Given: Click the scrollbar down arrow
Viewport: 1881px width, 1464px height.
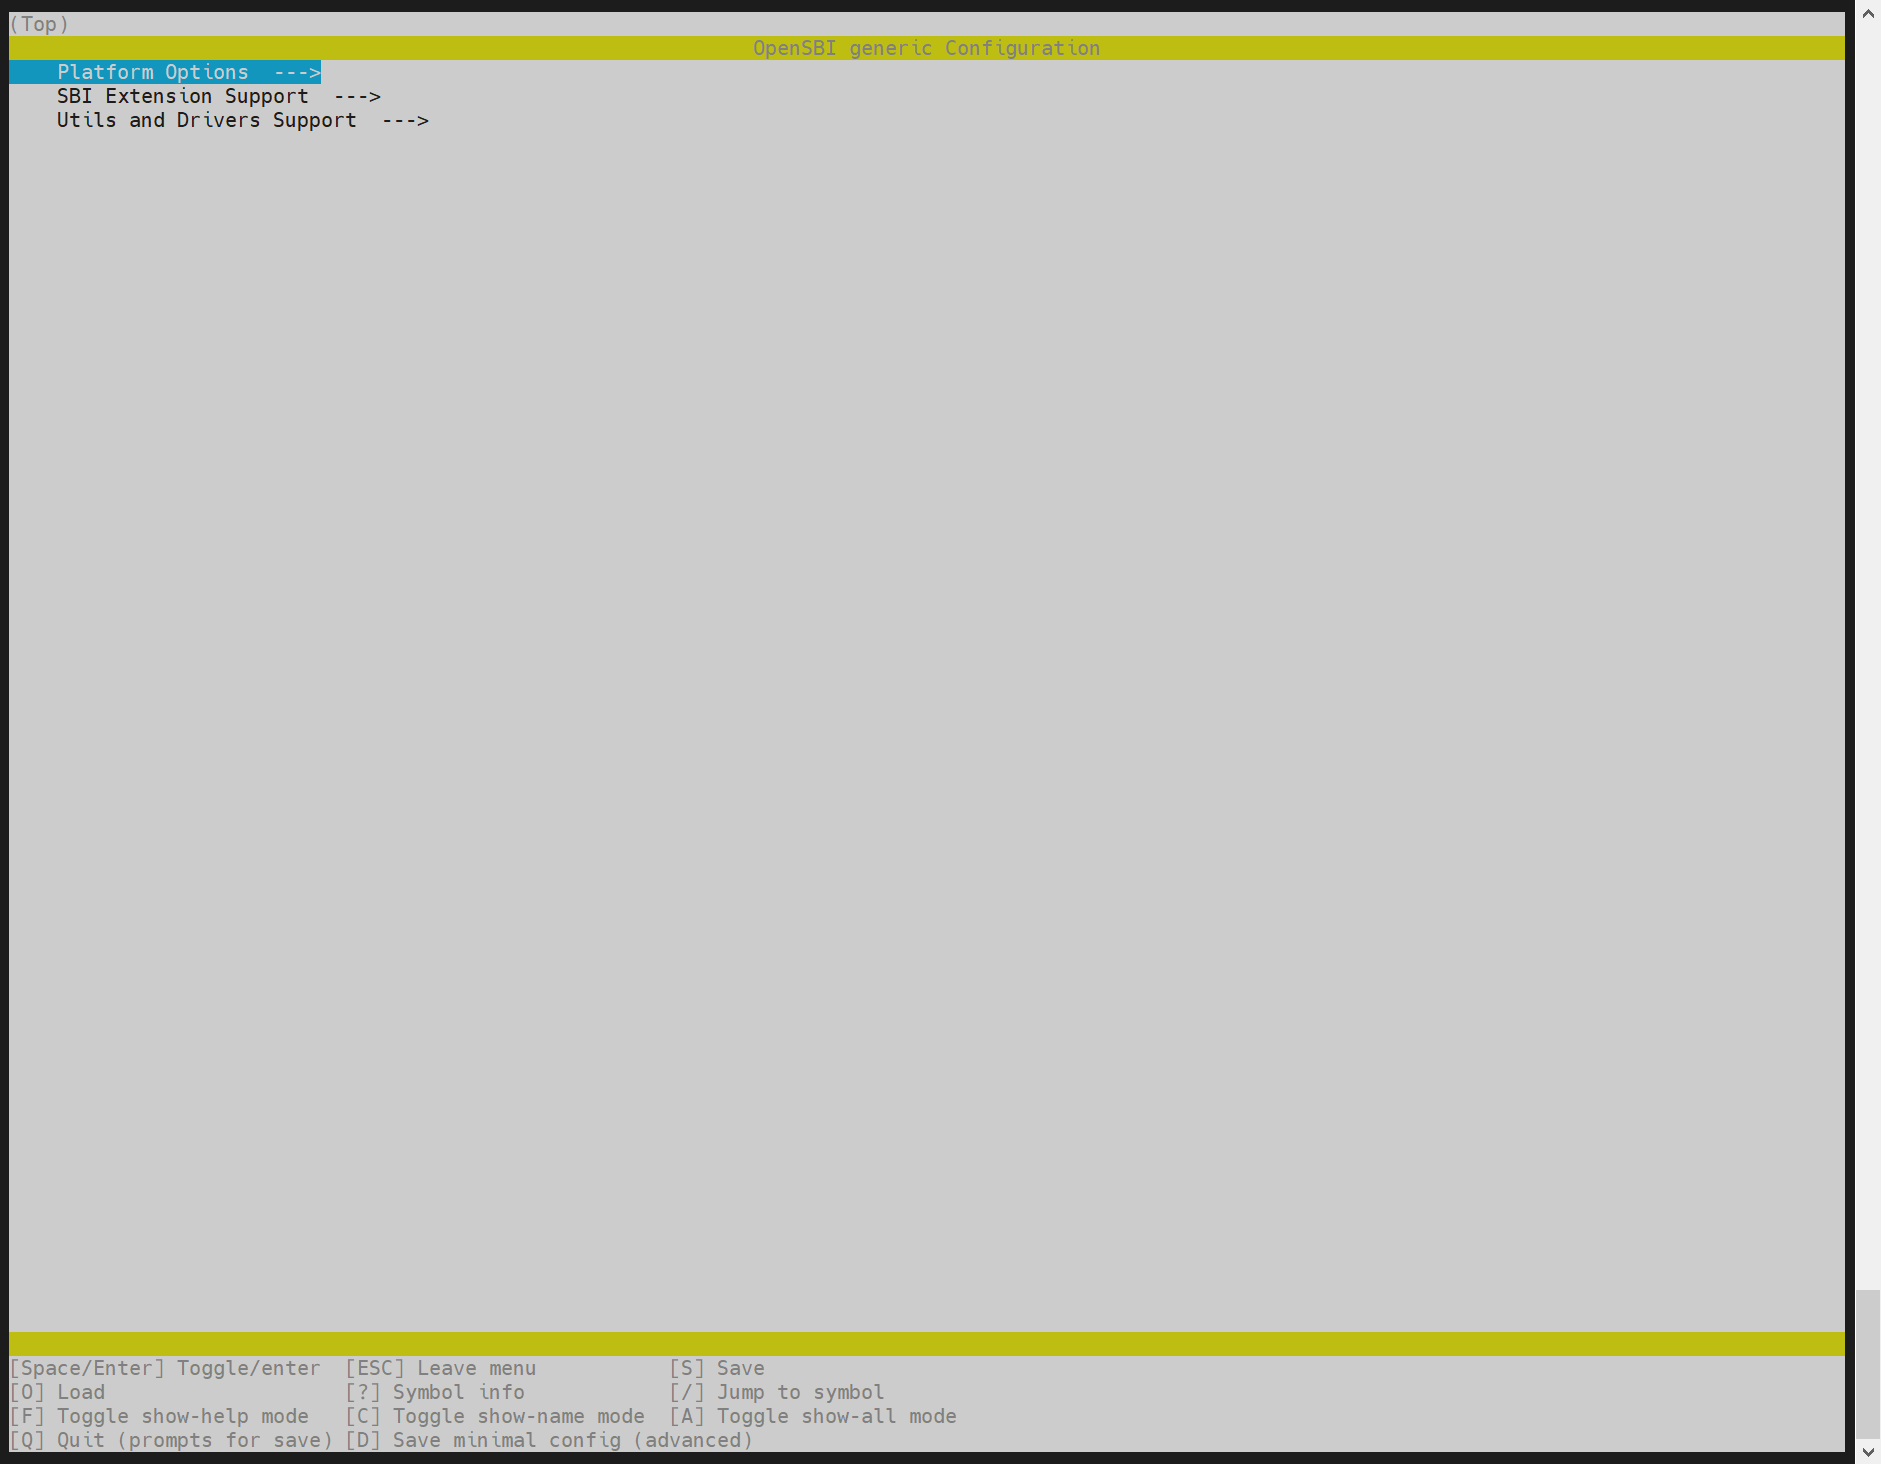Looking at the screenshot, I should tap(1867, 1451).
